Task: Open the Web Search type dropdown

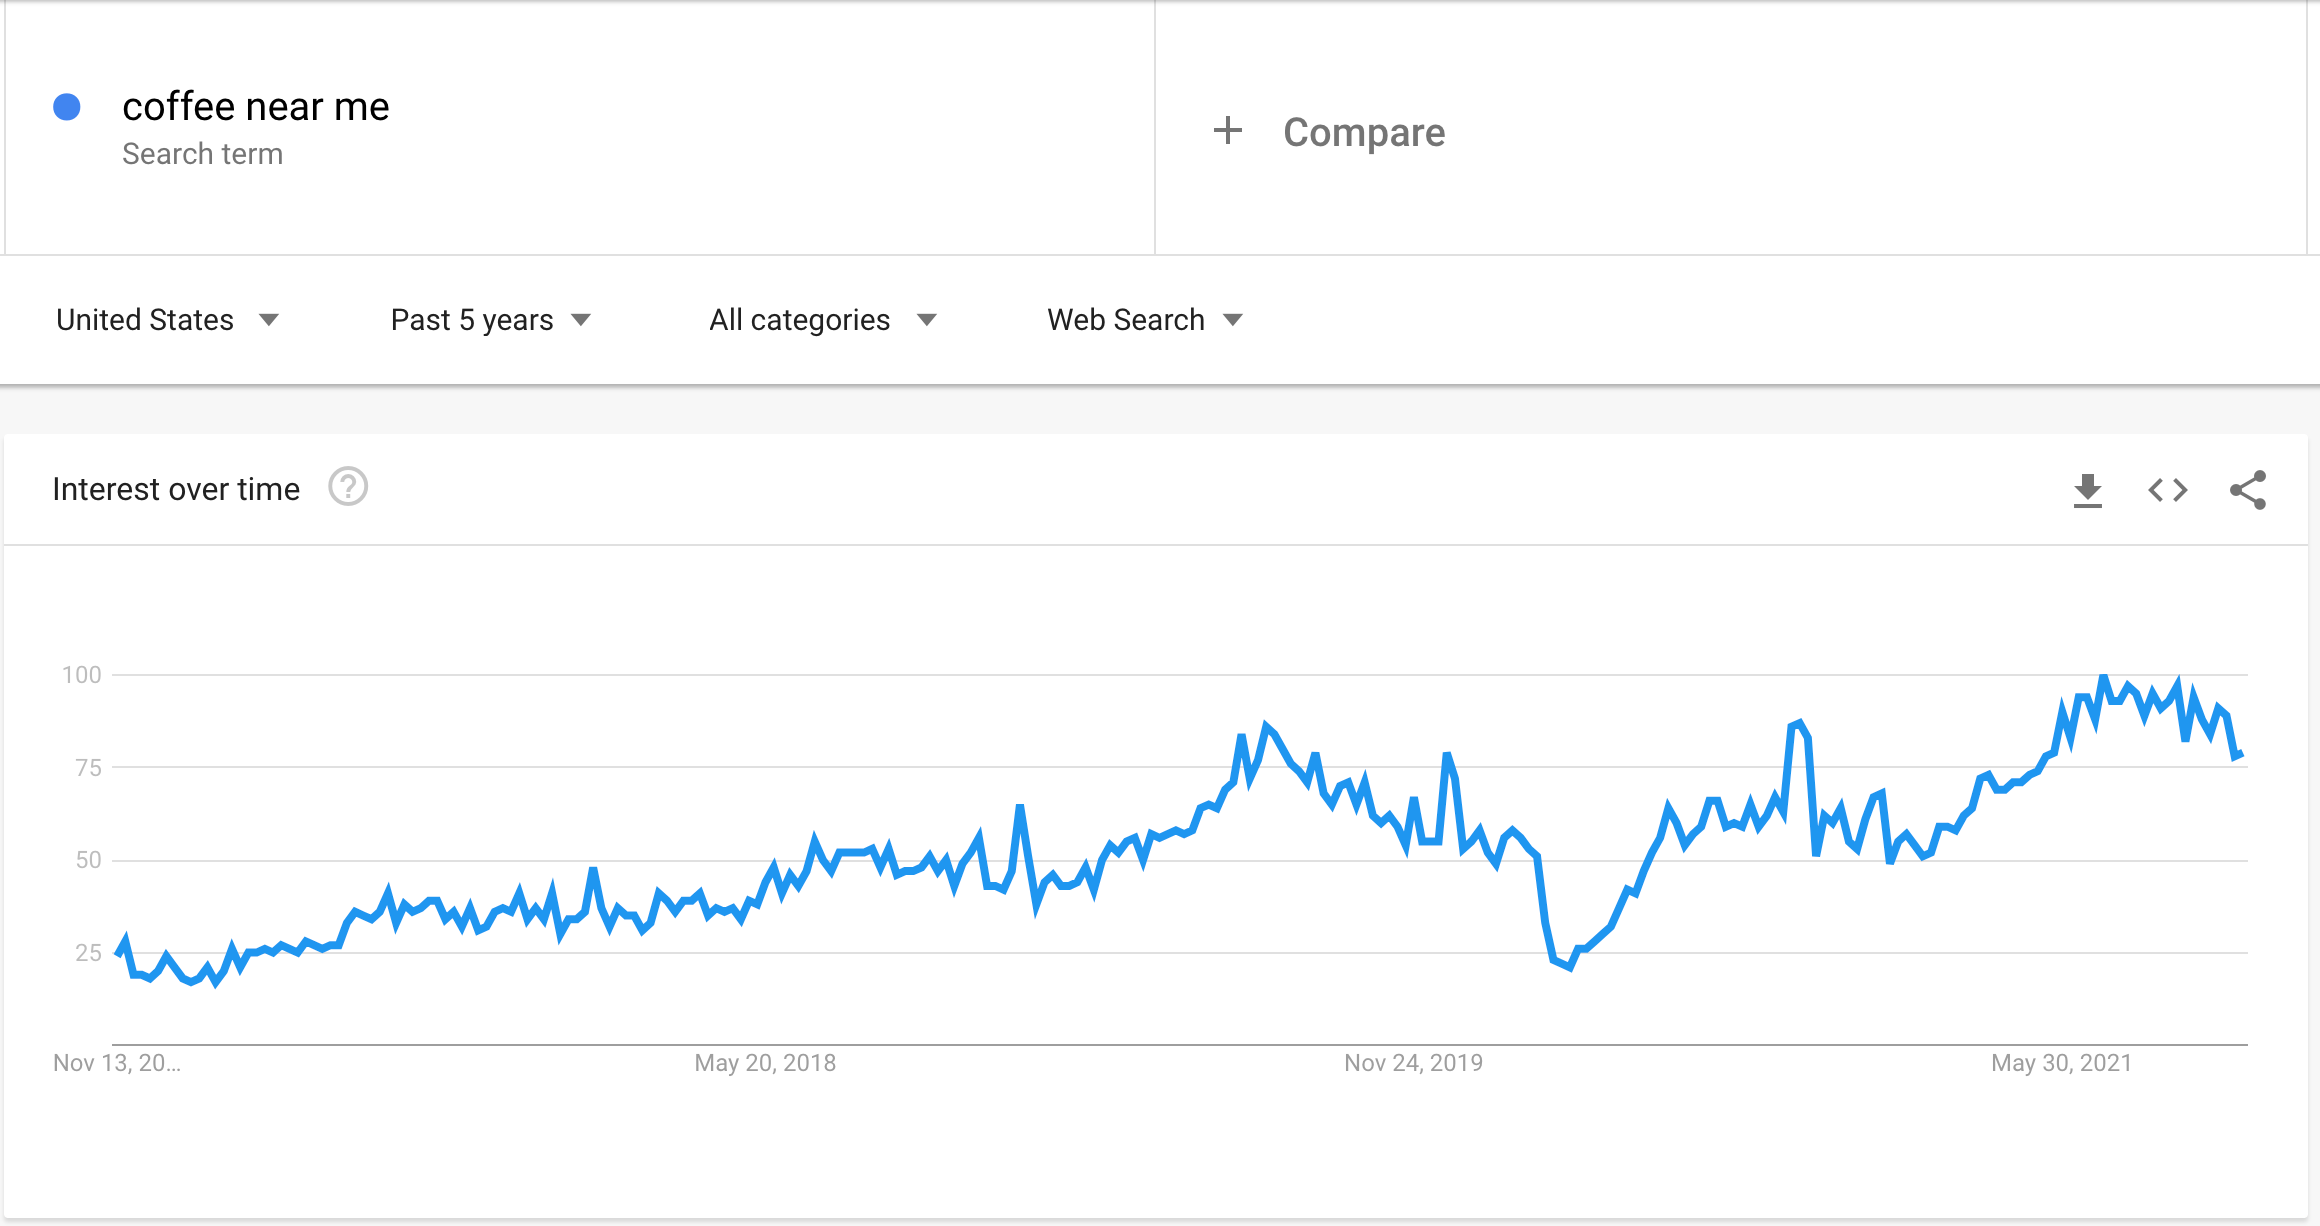Action: click(1145, 320)
